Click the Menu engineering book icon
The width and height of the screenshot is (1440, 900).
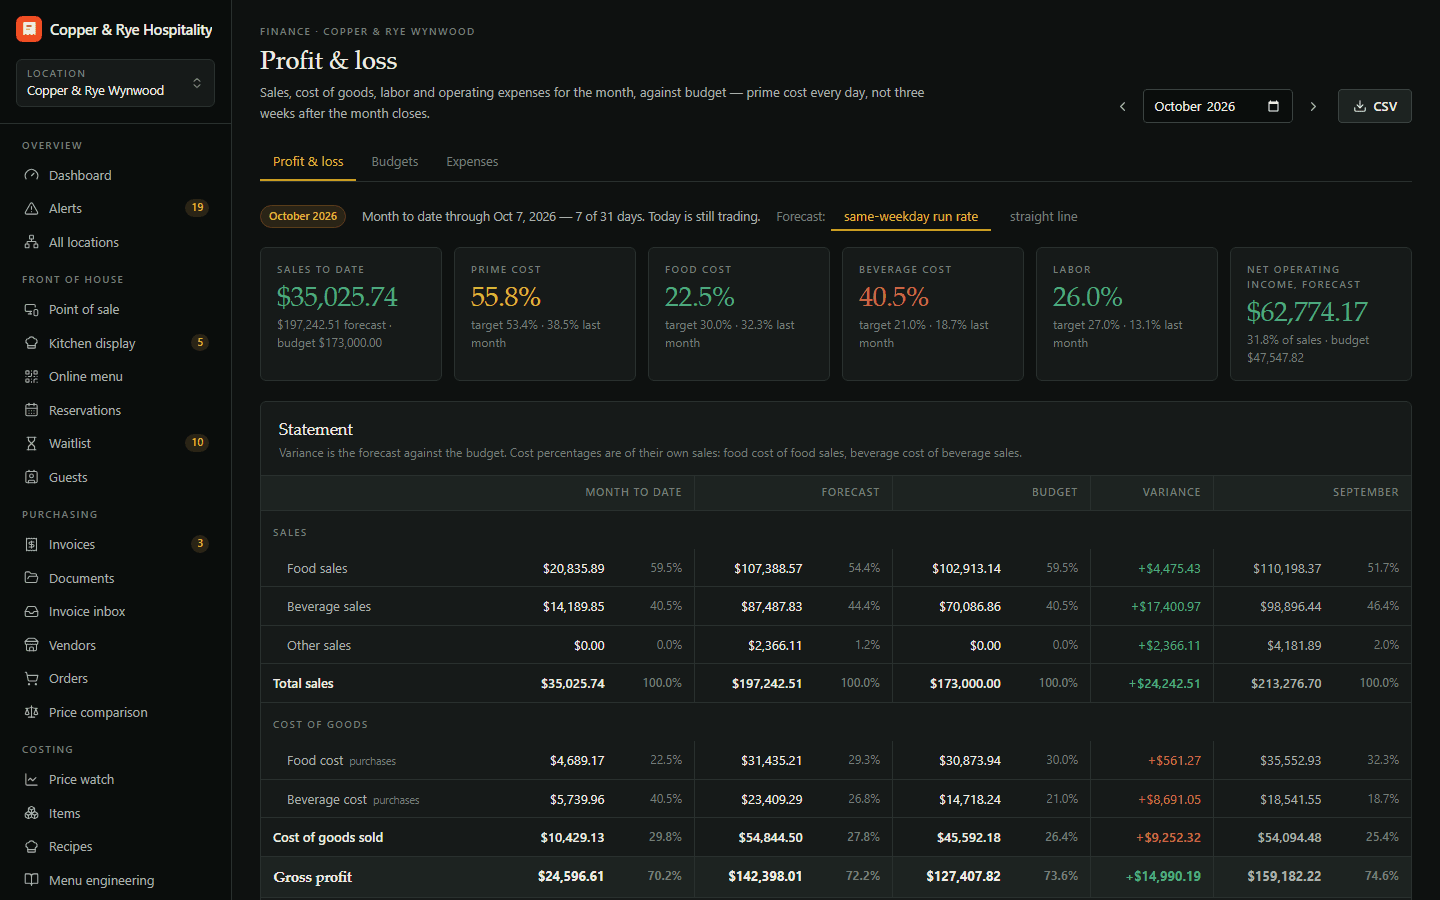pyautogui.click(x=31, y=880)
